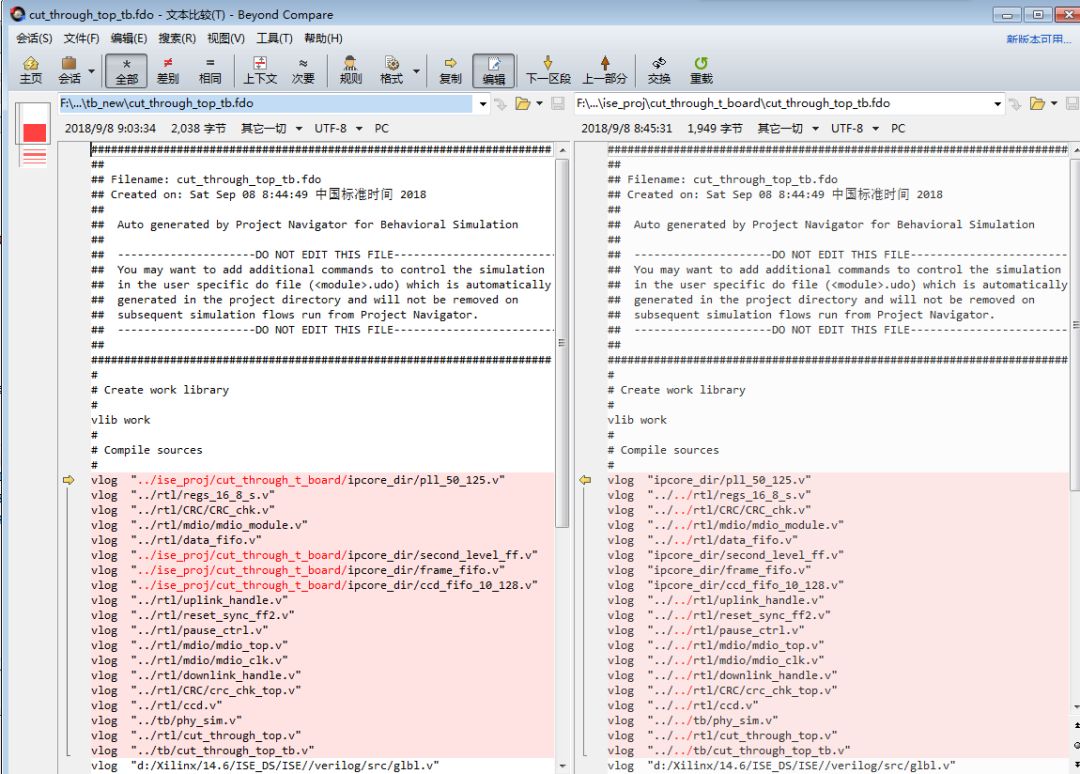Viewport: 1080px width, 774px height.
Task: Open the 规则 rules tool
Action: point(351,70)
